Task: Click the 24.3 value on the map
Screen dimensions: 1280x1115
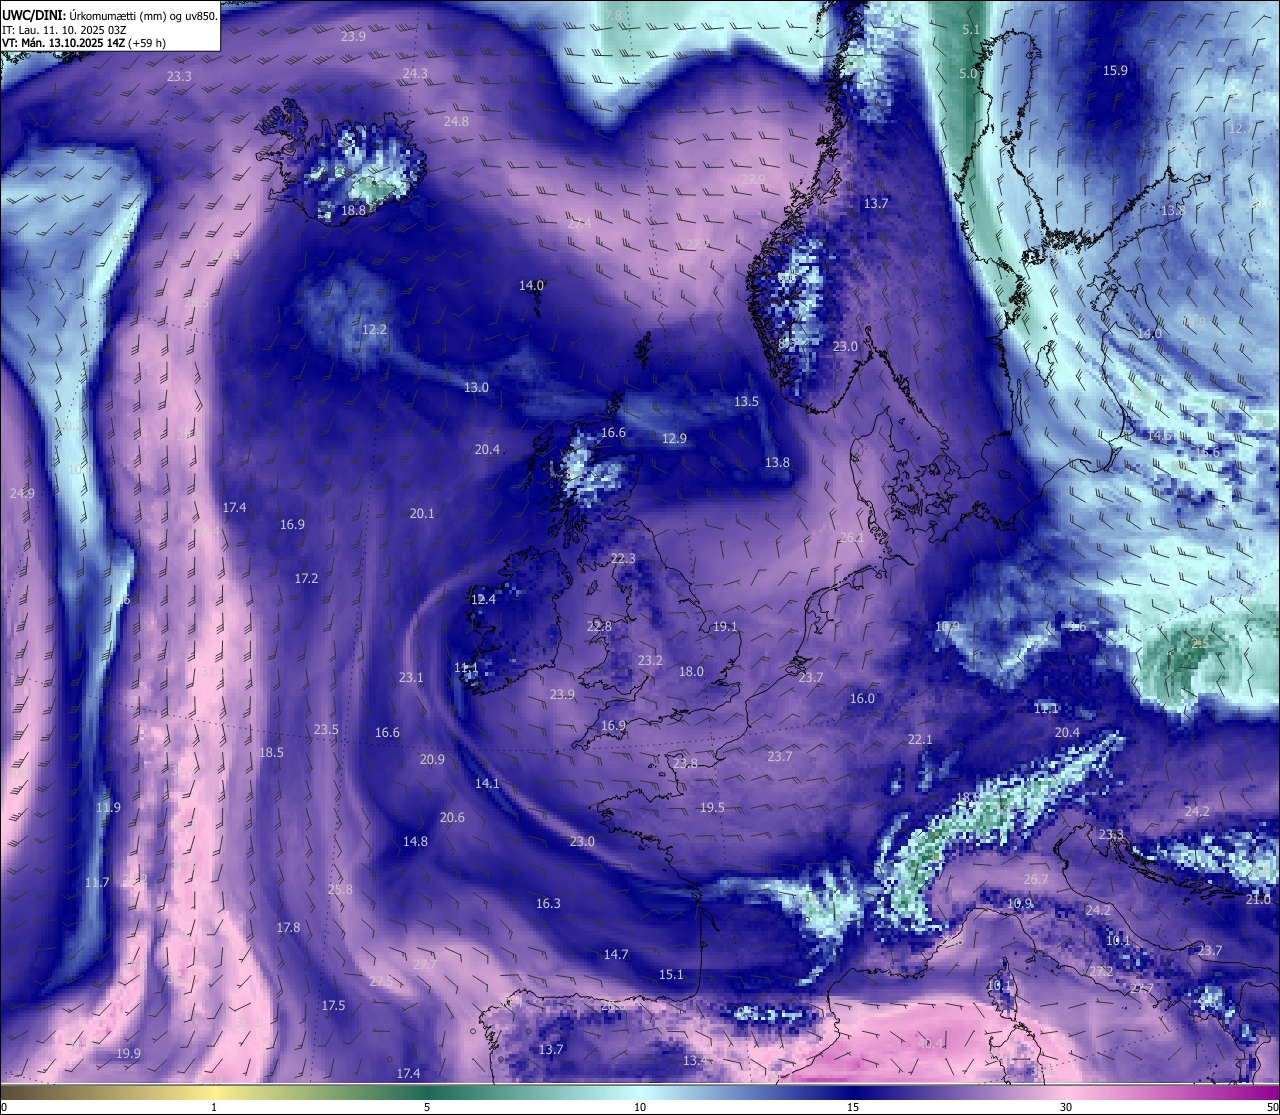Action: click(x=415, y=73)
